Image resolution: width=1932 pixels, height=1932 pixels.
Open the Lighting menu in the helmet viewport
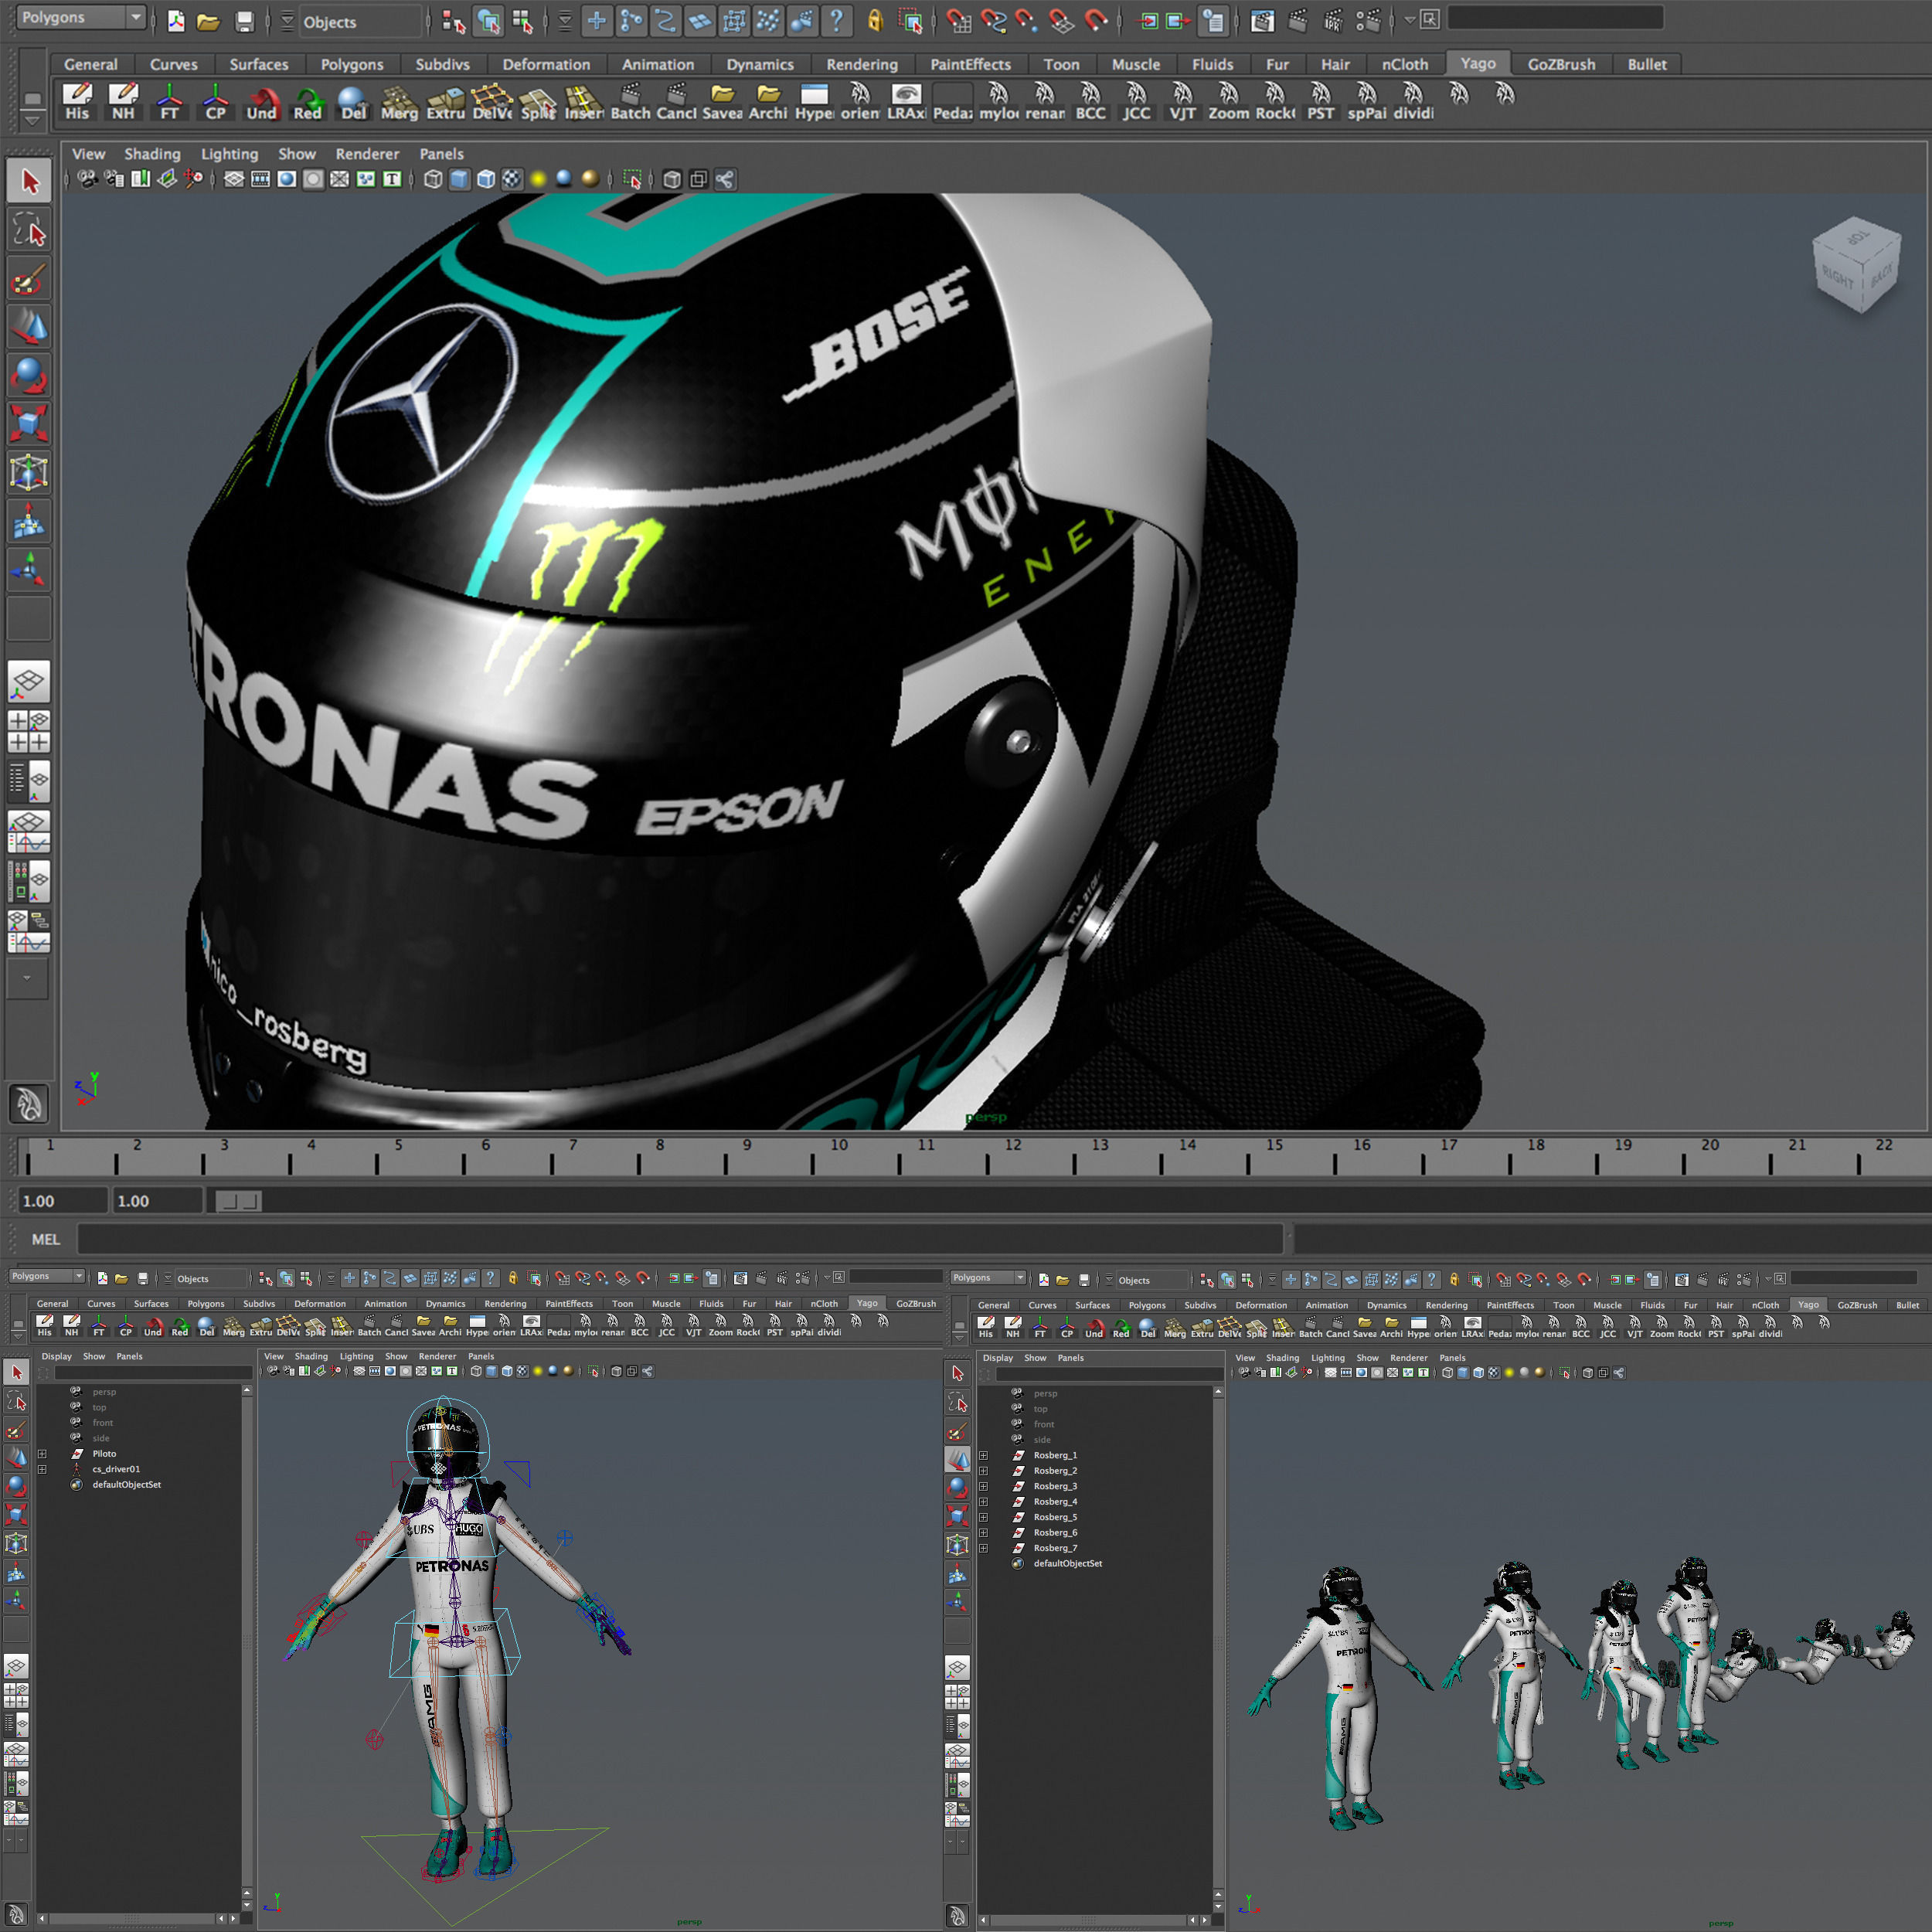click(x=229, y=154)
